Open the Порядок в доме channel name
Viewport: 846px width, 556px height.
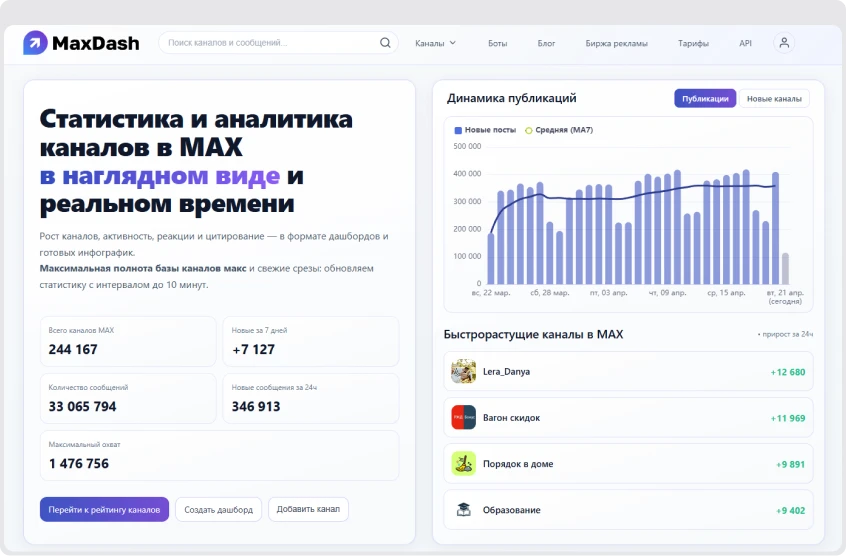(518, 464)
